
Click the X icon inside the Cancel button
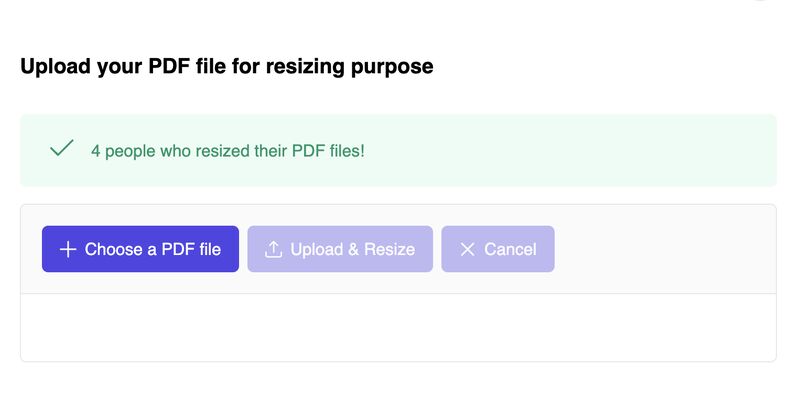pyautogui.click(x=467, y=250)
